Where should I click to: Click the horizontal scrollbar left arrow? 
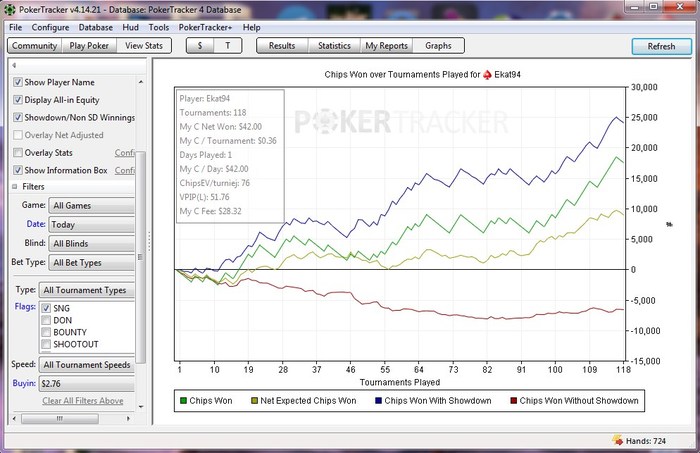click(14, 419)
